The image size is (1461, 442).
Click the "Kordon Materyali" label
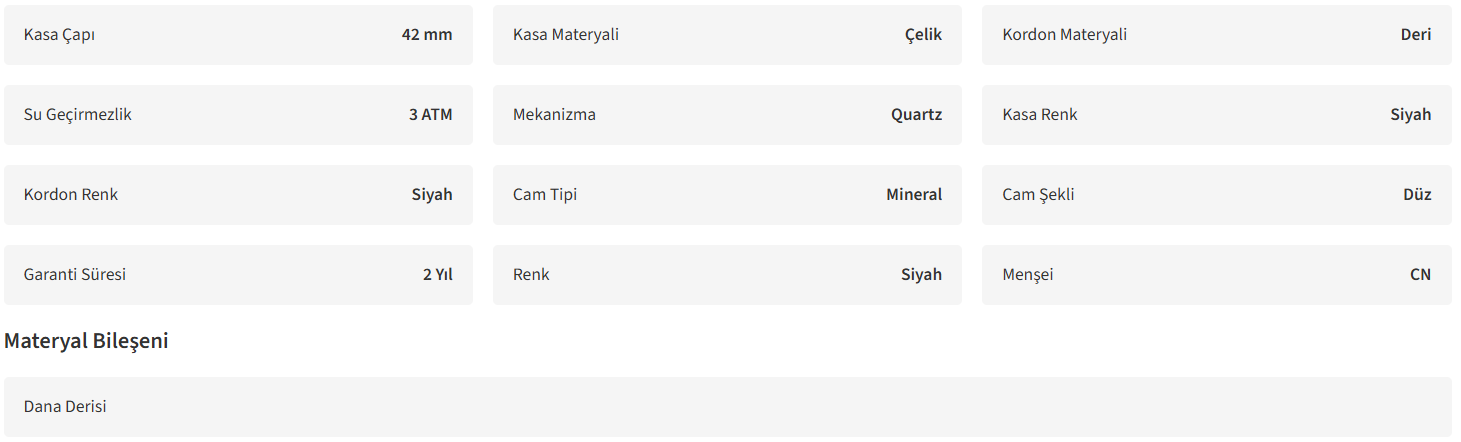[x=1064, y=35]
